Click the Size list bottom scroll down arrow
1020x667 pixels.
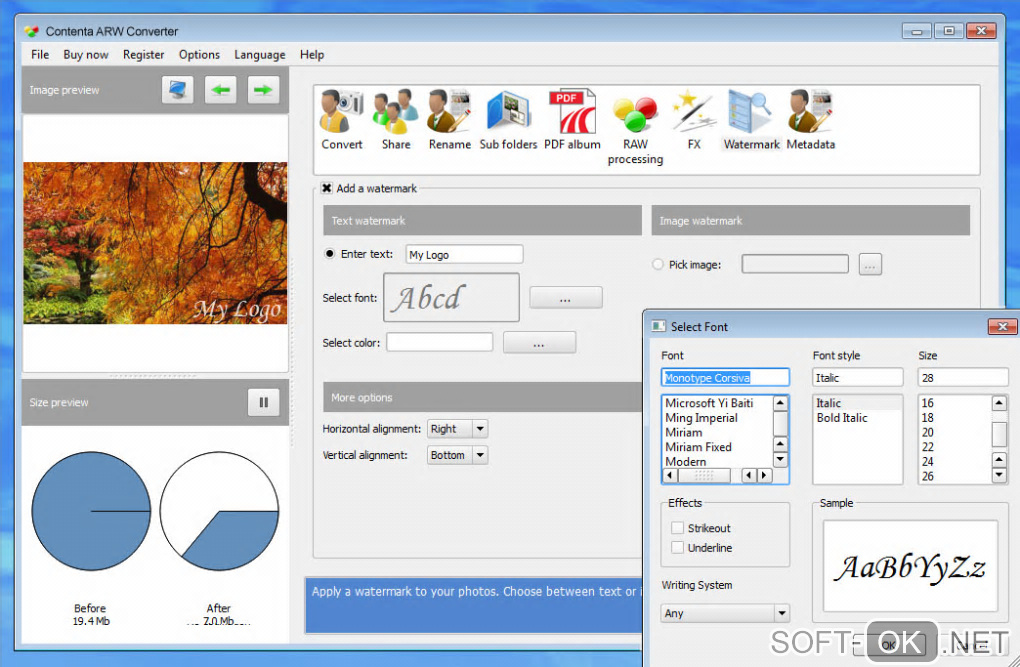(999, 476)
